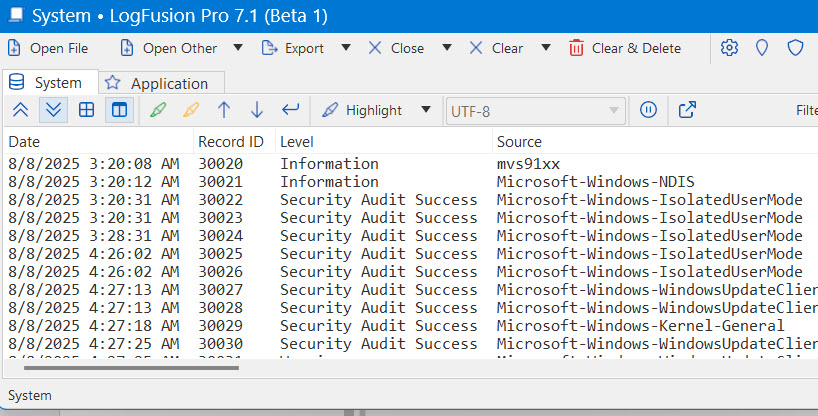
Task: Click the Information level of record 30021
Action: click(x=329, y=182)
